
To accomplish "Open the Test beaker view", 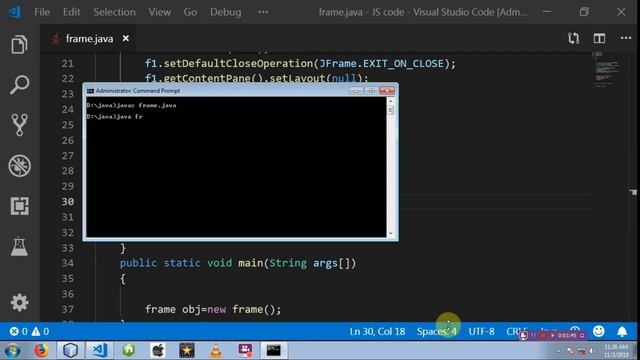I will 19,247.
